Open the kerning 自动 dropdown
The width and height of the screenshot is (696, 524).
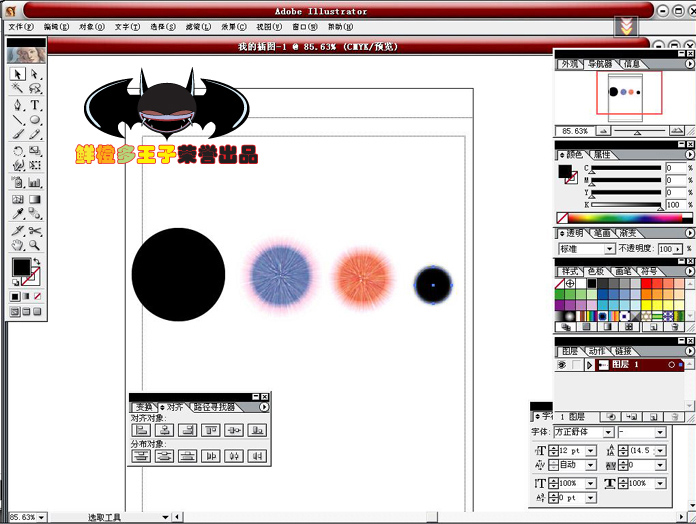(590, 465)
